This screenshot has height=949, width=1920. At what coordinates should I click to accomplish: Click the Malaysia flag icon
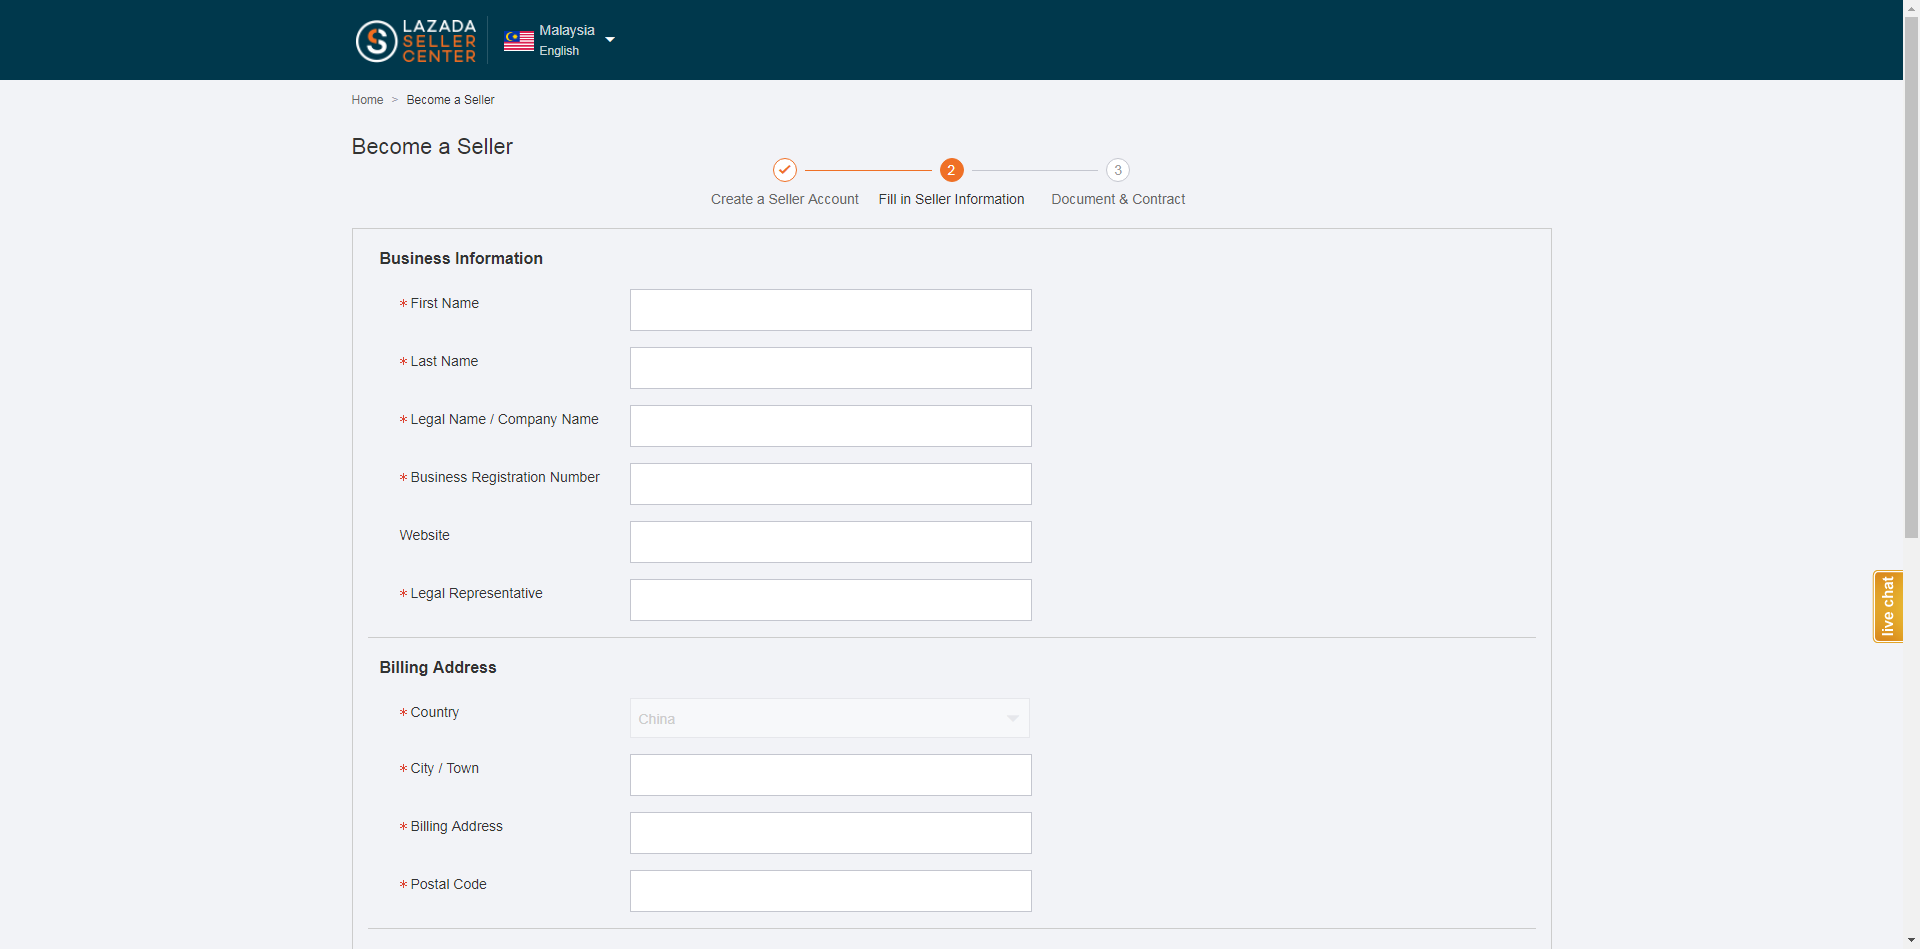tap(518, 41)
